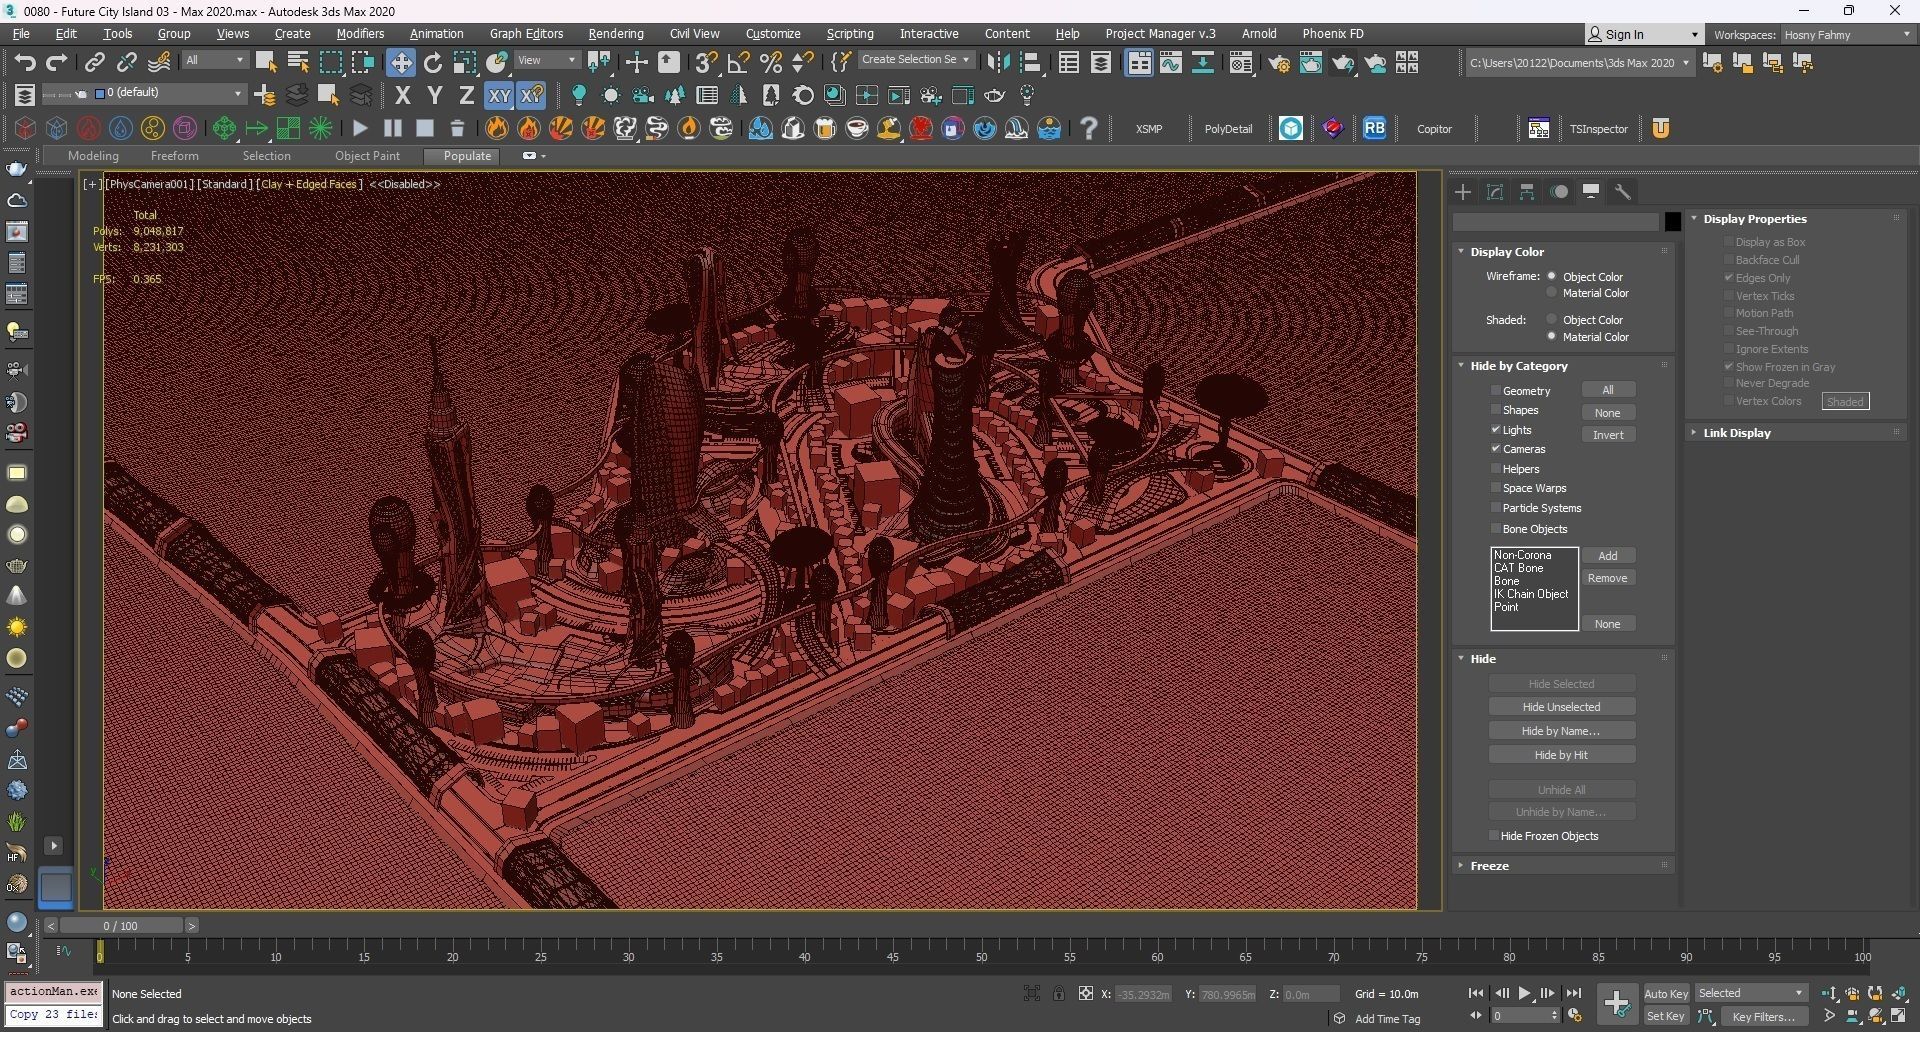The width and height of the screenshot is (1920, 1040).
Task: Click the Hide Unselected button
Action: (x=1561, y=707)
